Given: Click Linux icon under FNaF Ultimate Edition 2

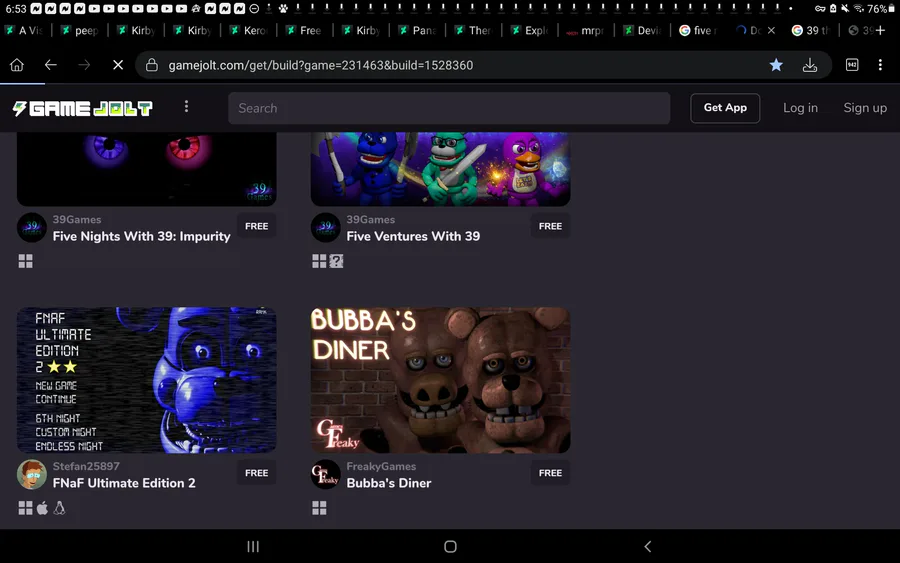Looking at the screenshot, I should (59, 508).
